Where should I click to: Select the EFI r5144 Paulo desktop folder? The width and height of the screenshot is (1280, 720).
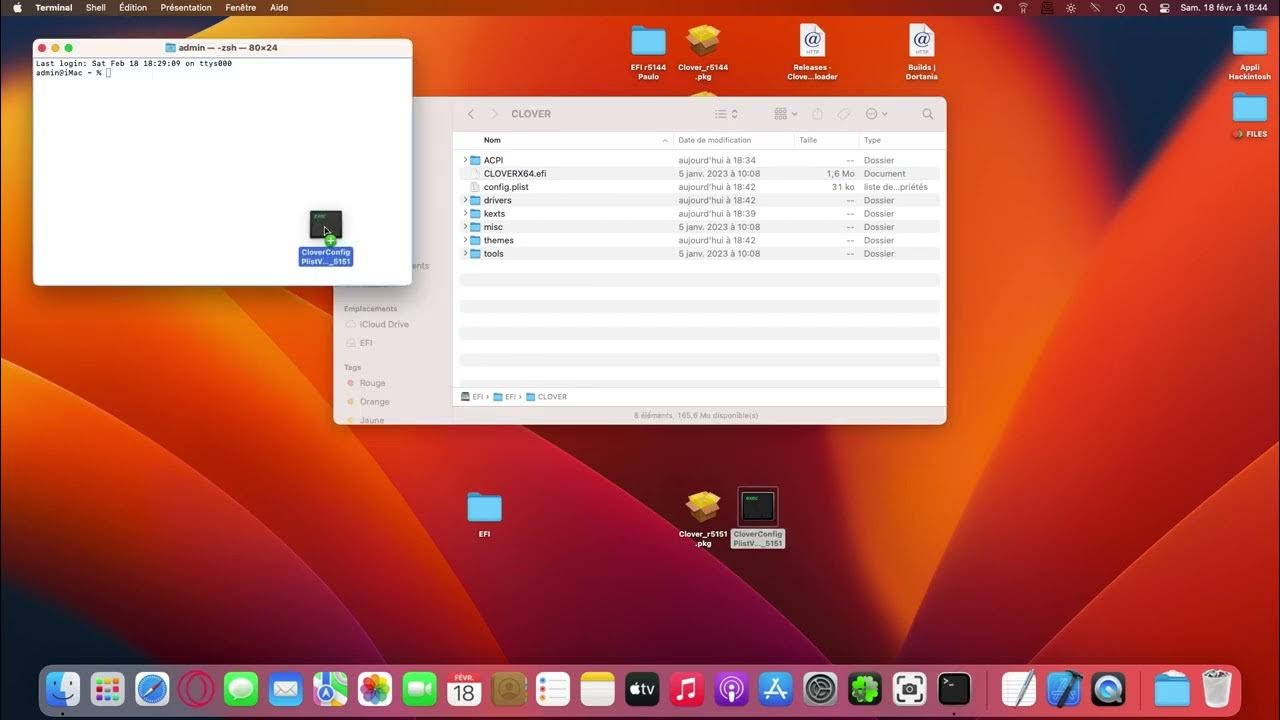coord(648,52)
